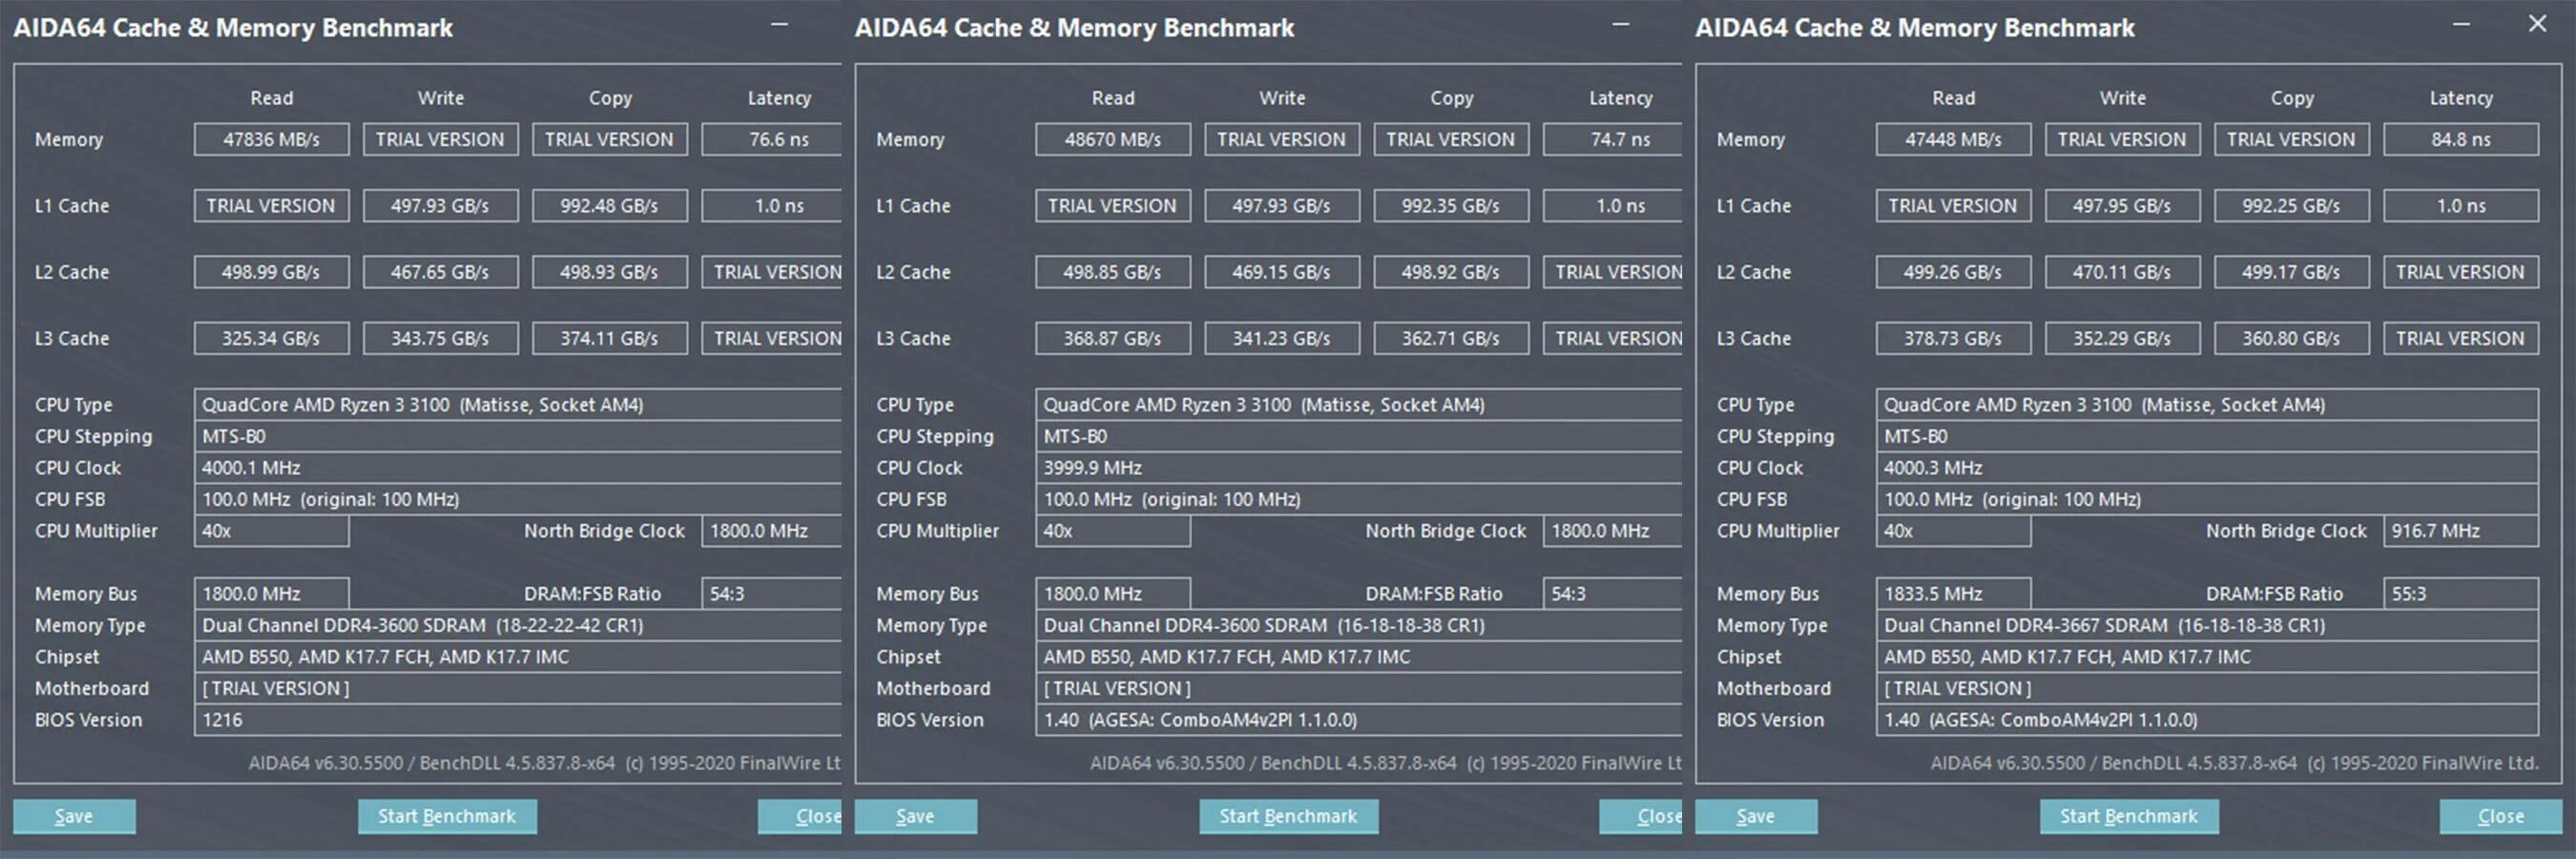Viewport: 2576px width, 859px height.
Task: Select L2 Cache Write 467.65 GB/s
Action: tap(440, 271)
